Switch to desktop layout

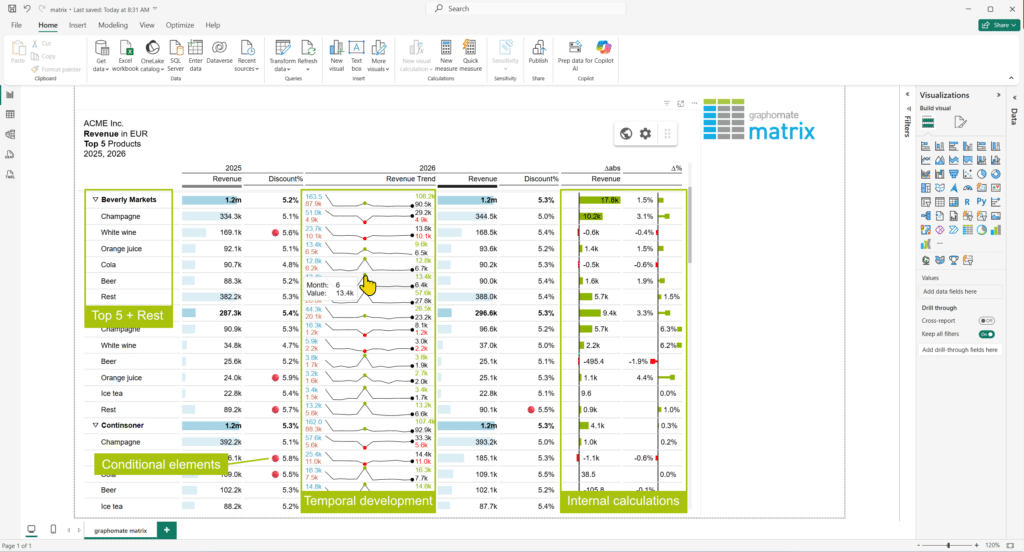point(31,529)
